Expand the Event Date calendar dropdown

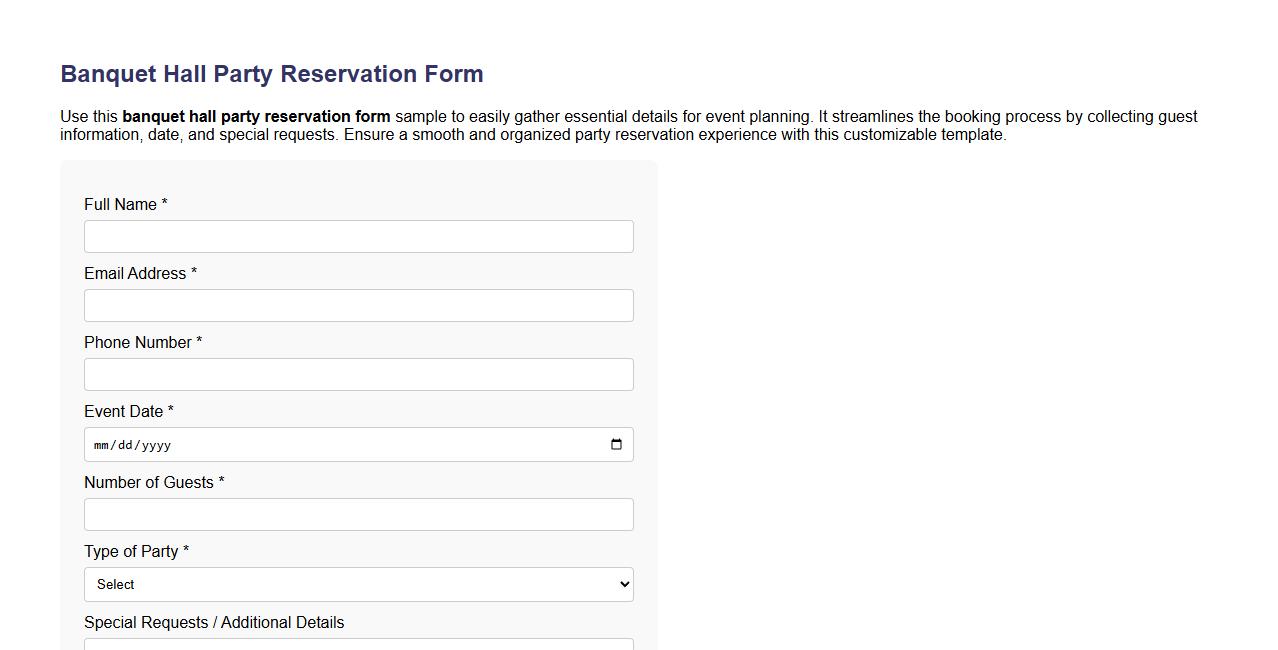point(616,444)
